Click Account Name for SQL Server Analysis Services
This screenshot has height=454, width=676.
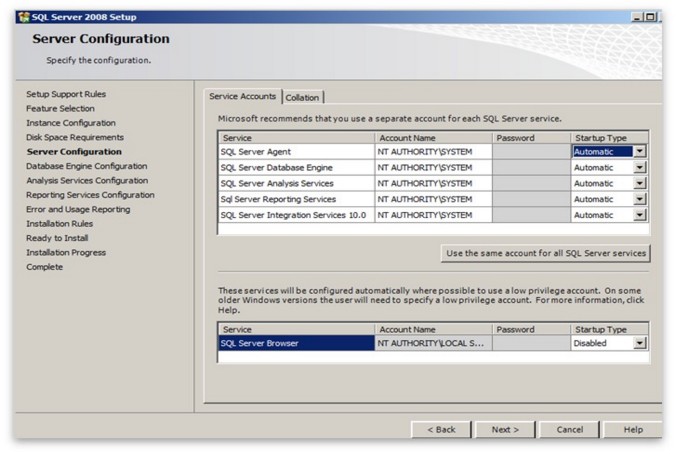(x=433, y=183)
